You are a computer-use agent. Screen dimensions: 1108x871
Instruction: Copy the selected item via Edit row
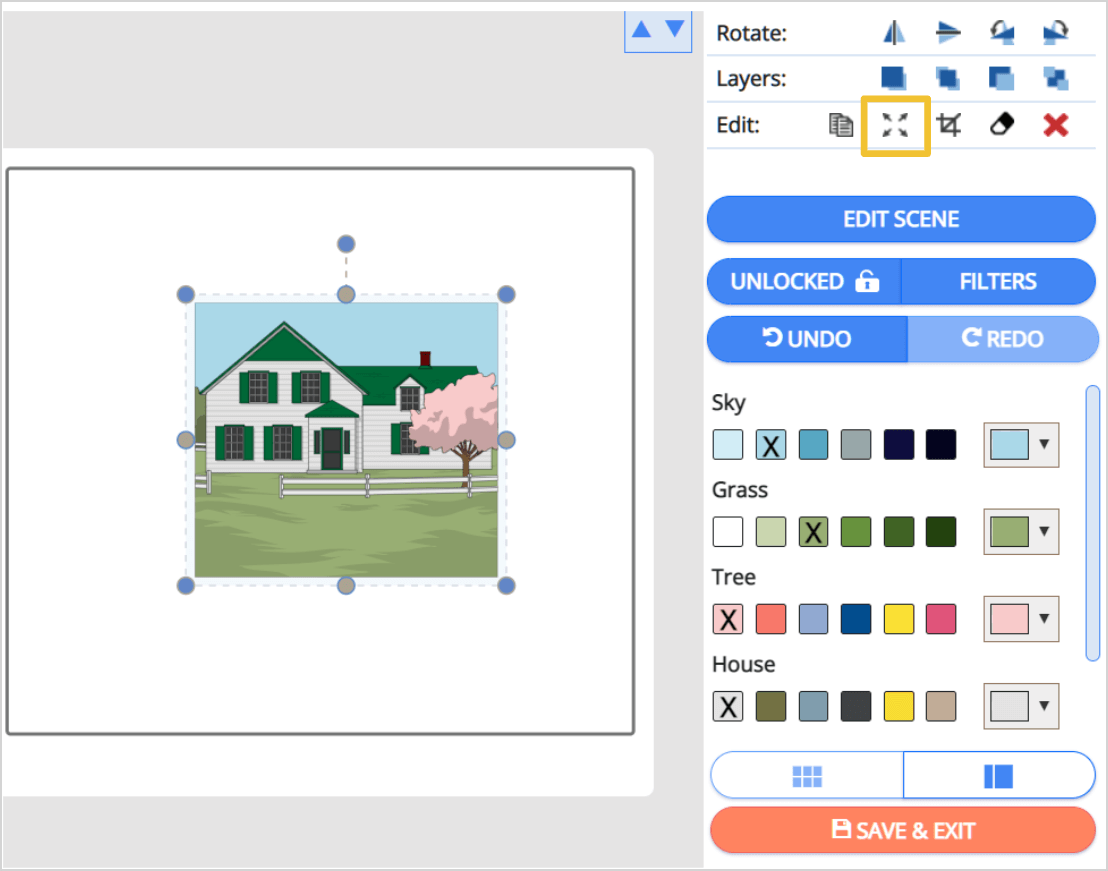coord(841,125)
